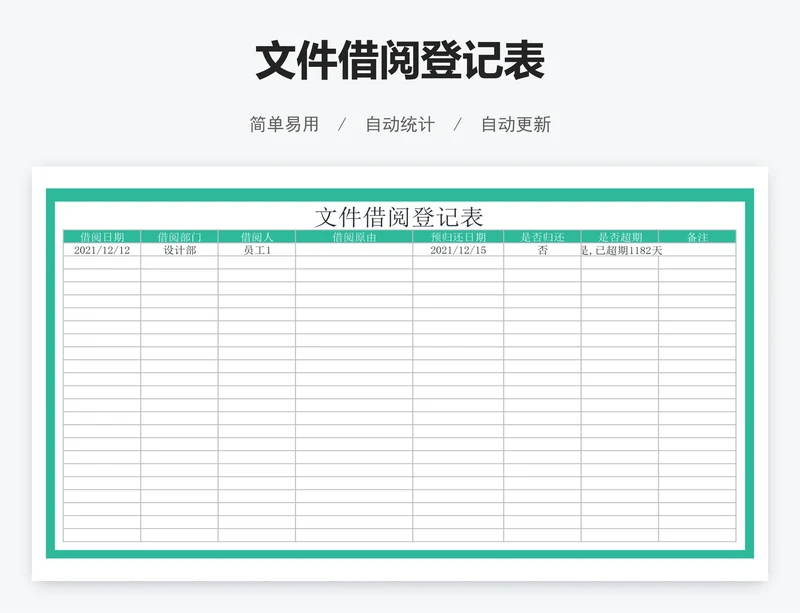Click the empty 借阅原由 cell in the 员工1 row
The width and height of the screenshot is (800, 613).
(354, 250)
